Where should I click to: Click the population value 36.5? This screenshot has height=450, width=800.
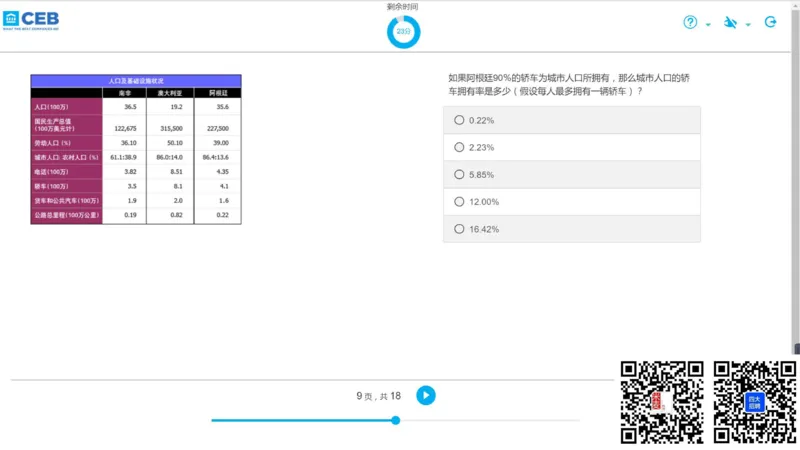click(130, 107)
